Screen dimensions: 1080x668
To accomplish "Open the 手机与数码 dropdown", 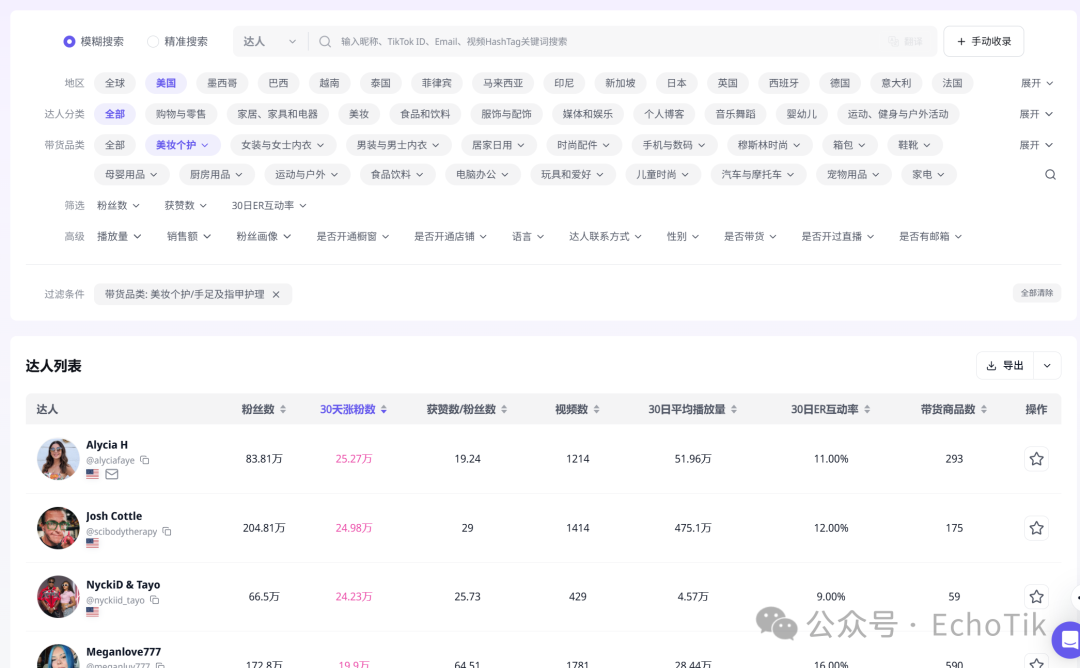I will click(674, 145).
